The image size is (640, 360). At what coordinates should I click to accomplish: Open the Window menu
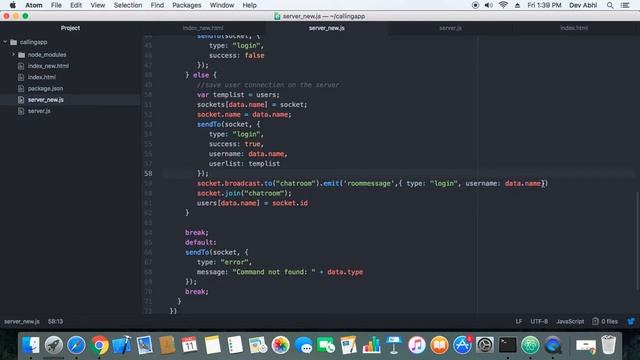(x=222, y=5)
